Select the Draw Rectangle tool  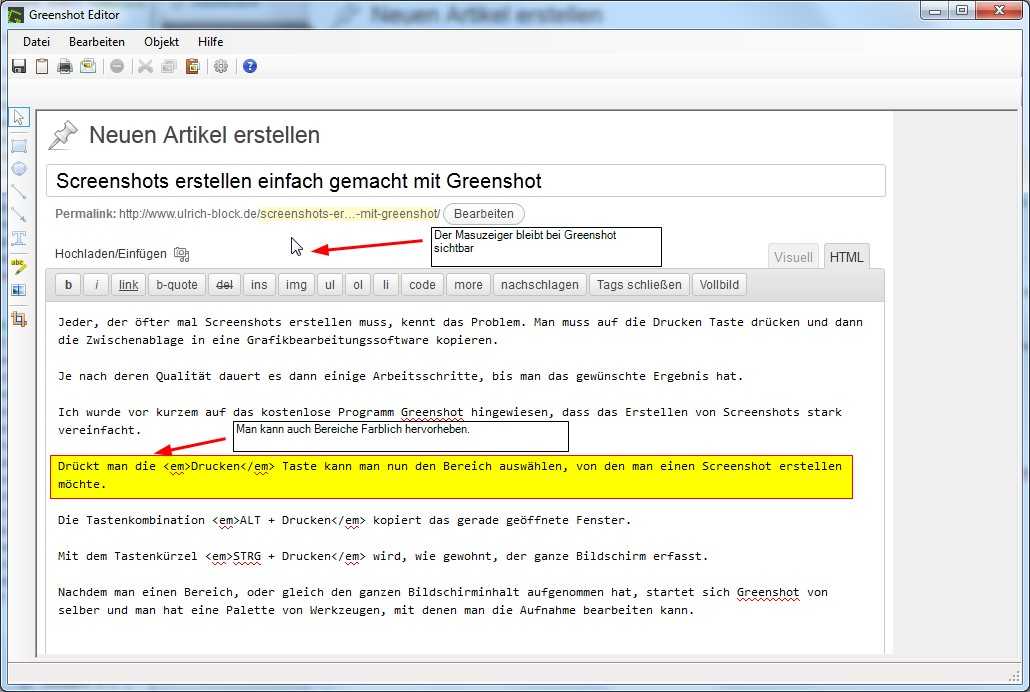[x=19, y=146]
